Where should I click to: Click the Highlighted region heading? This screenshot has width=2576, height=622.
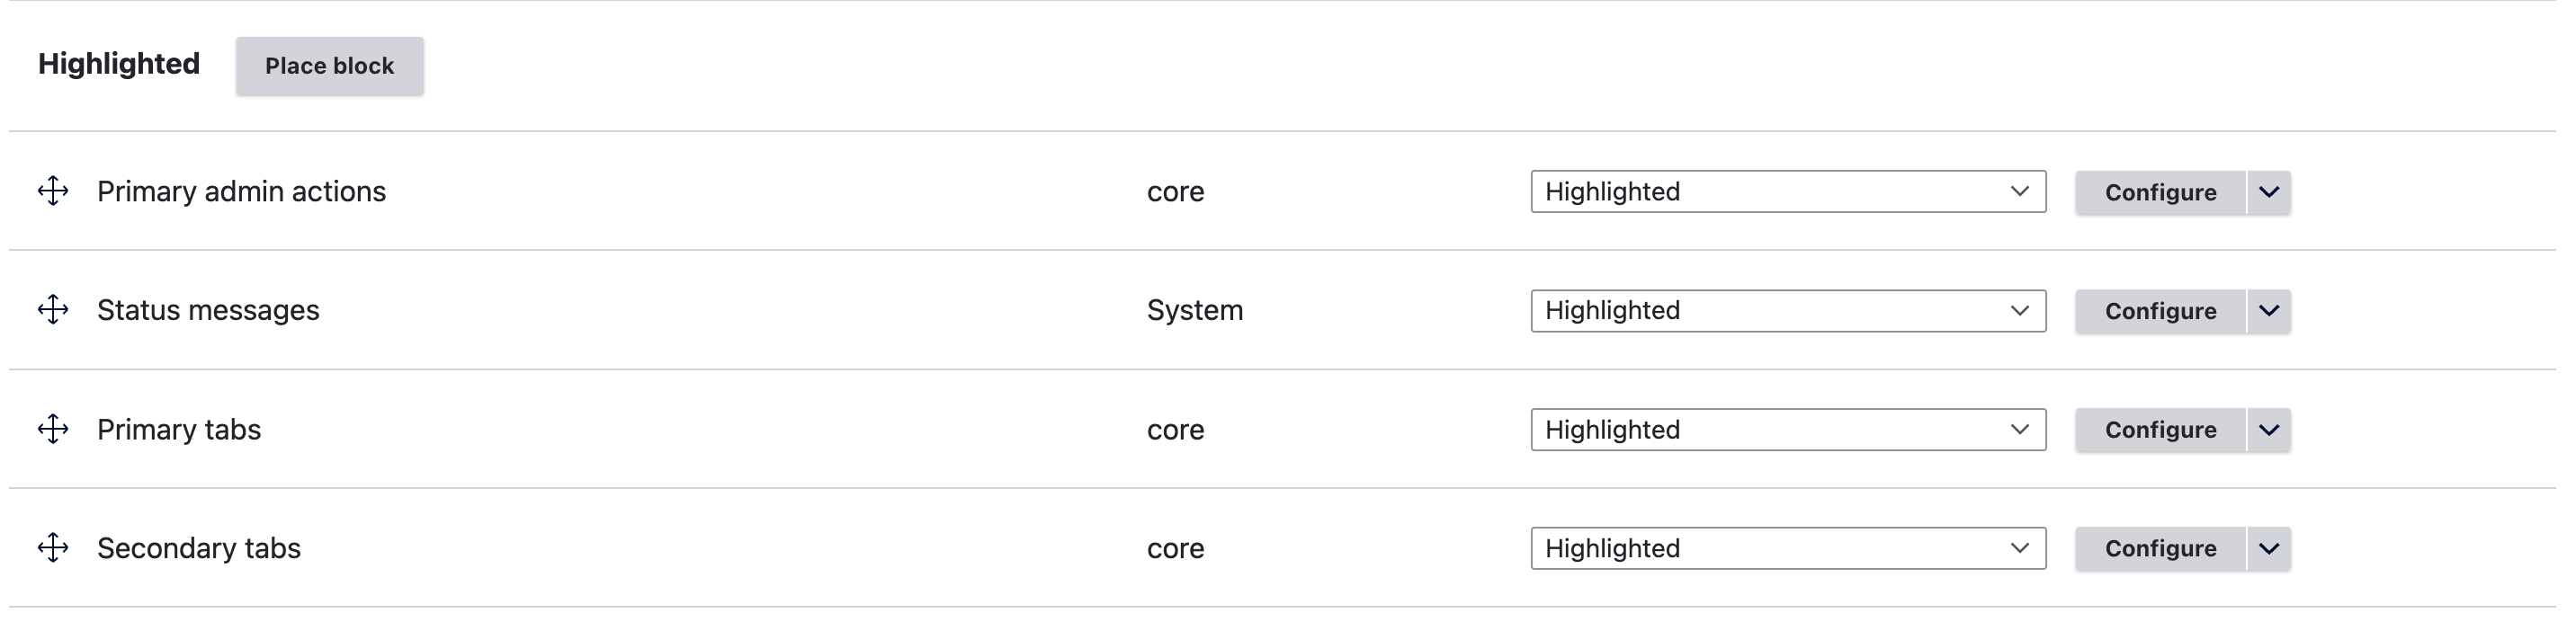pyautogui.click(x=119, y=64)
